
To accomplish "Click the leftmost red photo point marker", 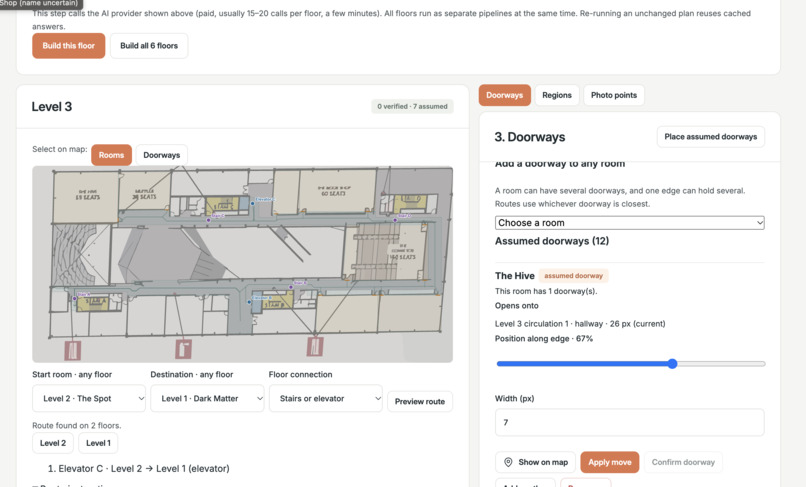I will tap(72, 350).
